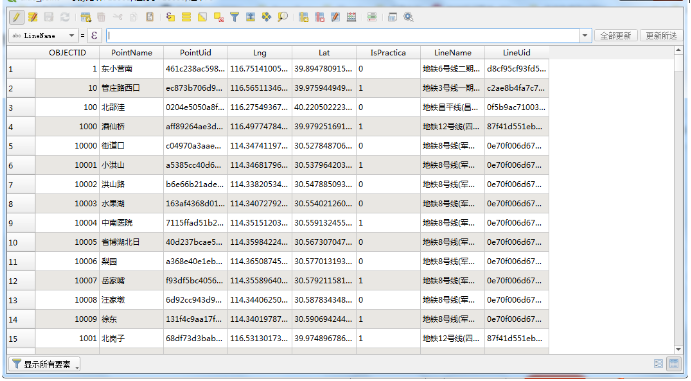Click LineUid cell d8cf95cf93fd5
Screen dimensions: 691x381
point(516,69)
